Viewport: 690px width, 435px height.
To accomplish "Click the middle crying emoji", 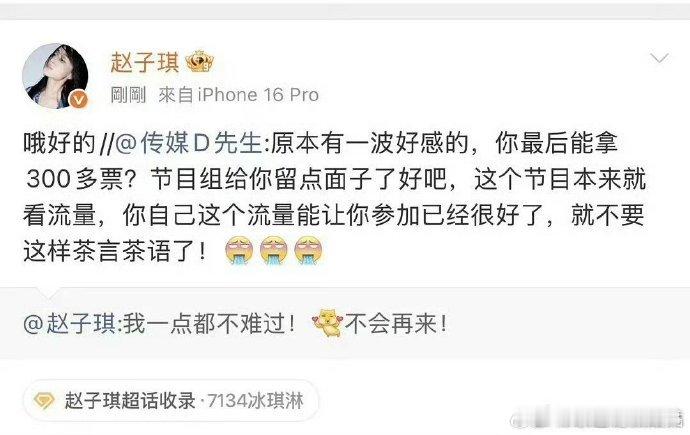I will (x=273, y=251).
